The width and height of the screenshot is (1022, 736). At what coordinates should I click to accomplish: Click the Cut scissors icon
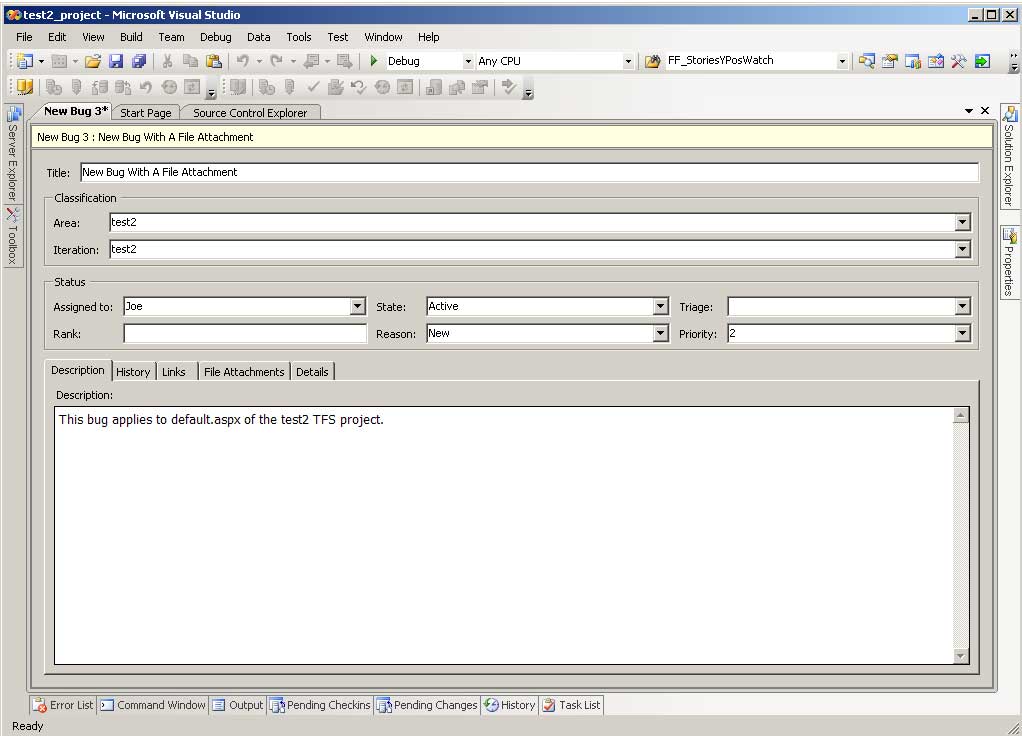click(168, 61)
